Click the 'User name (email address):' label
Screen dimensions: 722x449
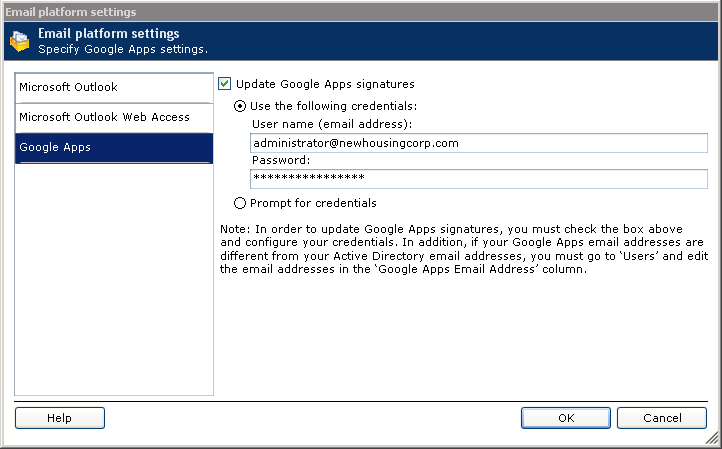332,124
